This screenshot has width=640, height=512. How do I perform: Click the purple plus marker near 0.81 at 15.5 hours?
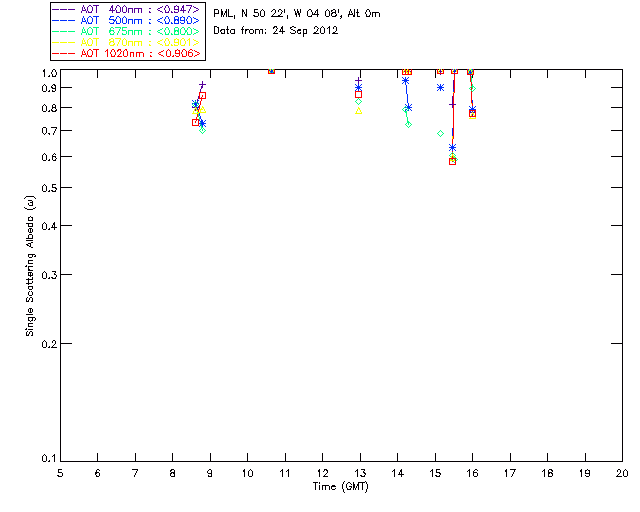click(452, 105)
